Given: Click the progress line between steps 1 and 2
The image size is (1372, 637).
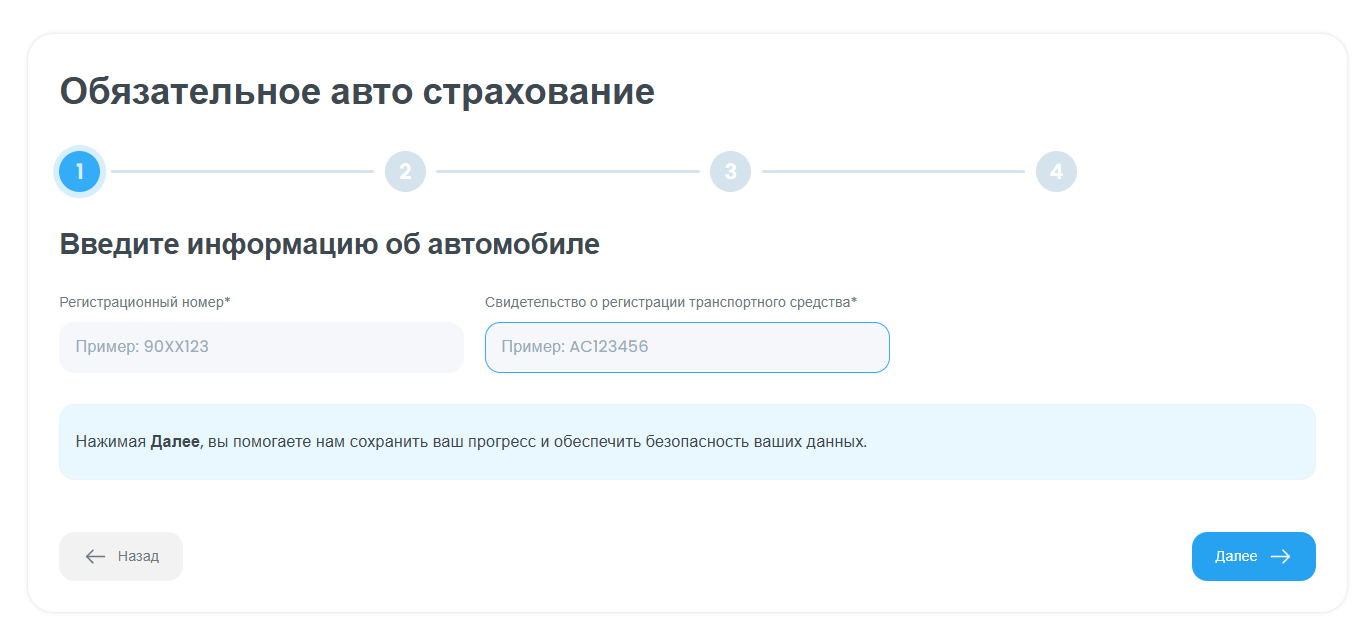Looking at the screenshot, I should tap(240, 171).
